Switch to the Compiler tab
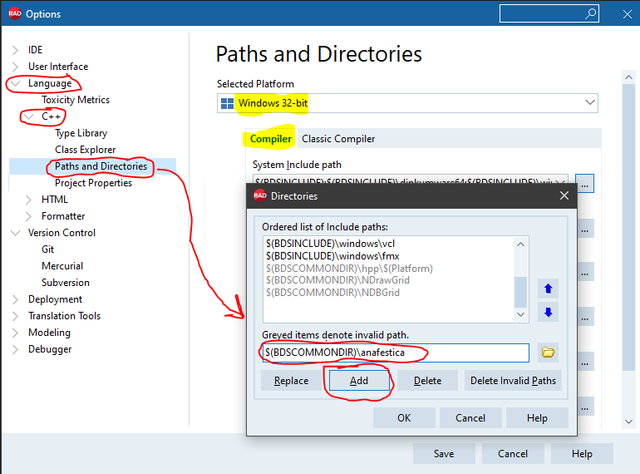The image size is (640, 474). click(271, 139)
